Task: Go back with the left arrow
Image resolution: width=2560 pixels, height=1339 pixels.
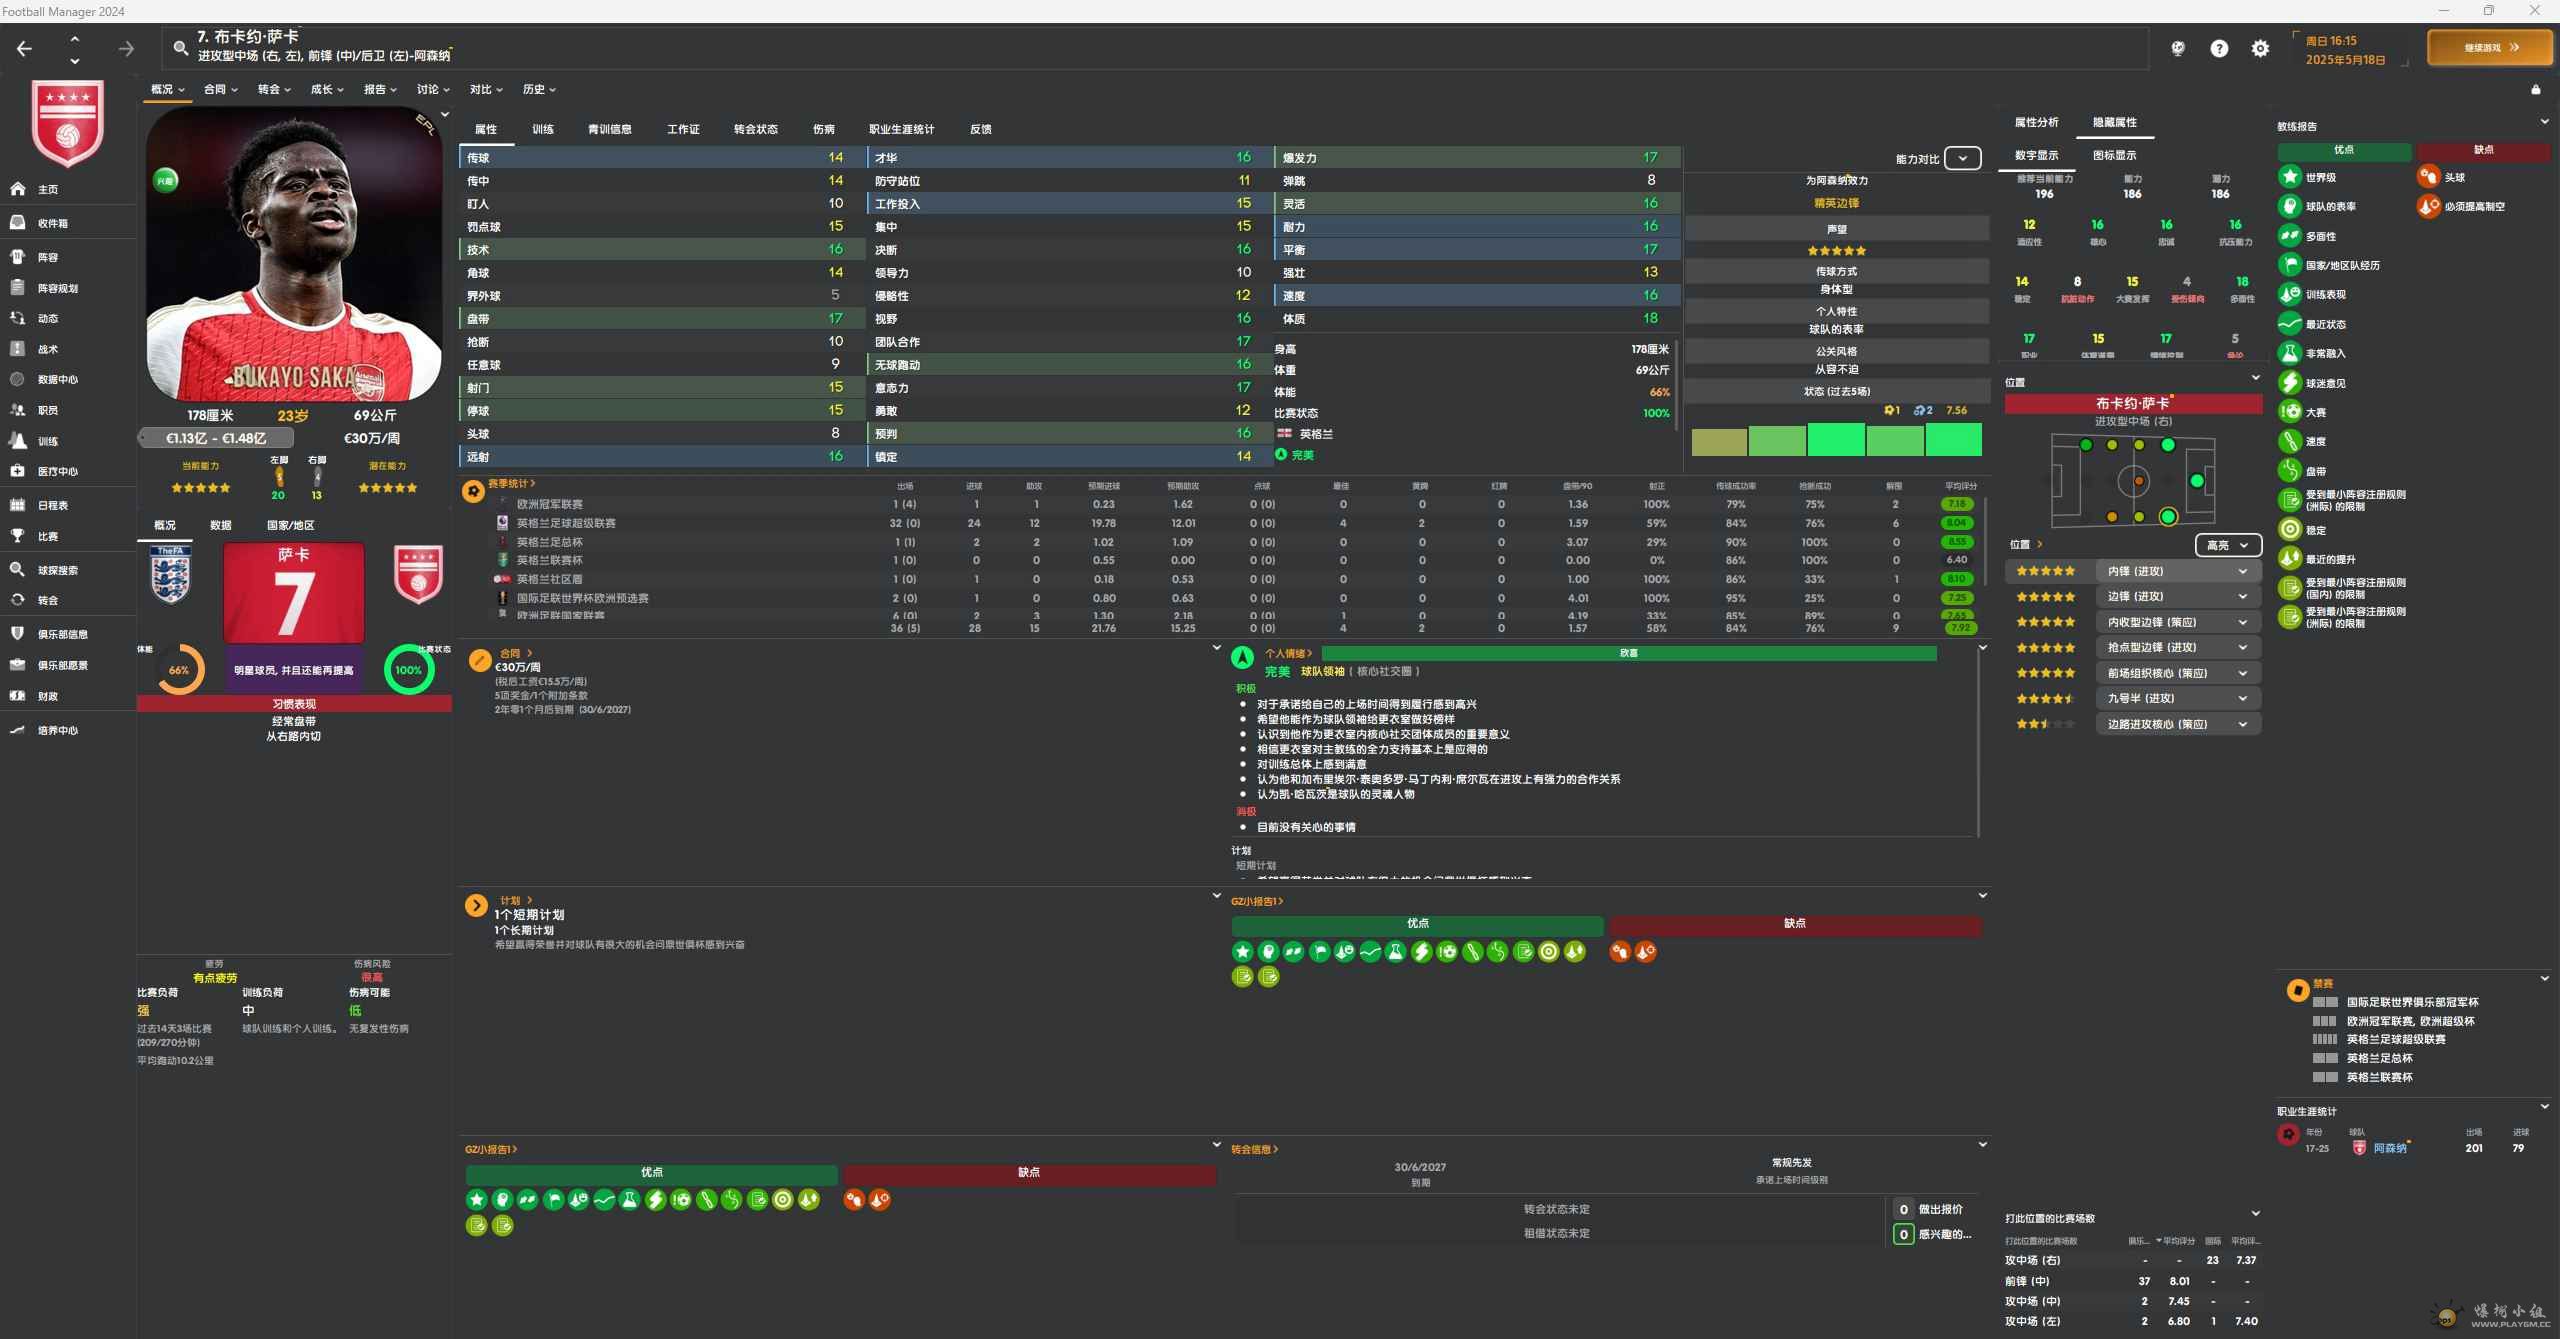Action: point(24,48)
